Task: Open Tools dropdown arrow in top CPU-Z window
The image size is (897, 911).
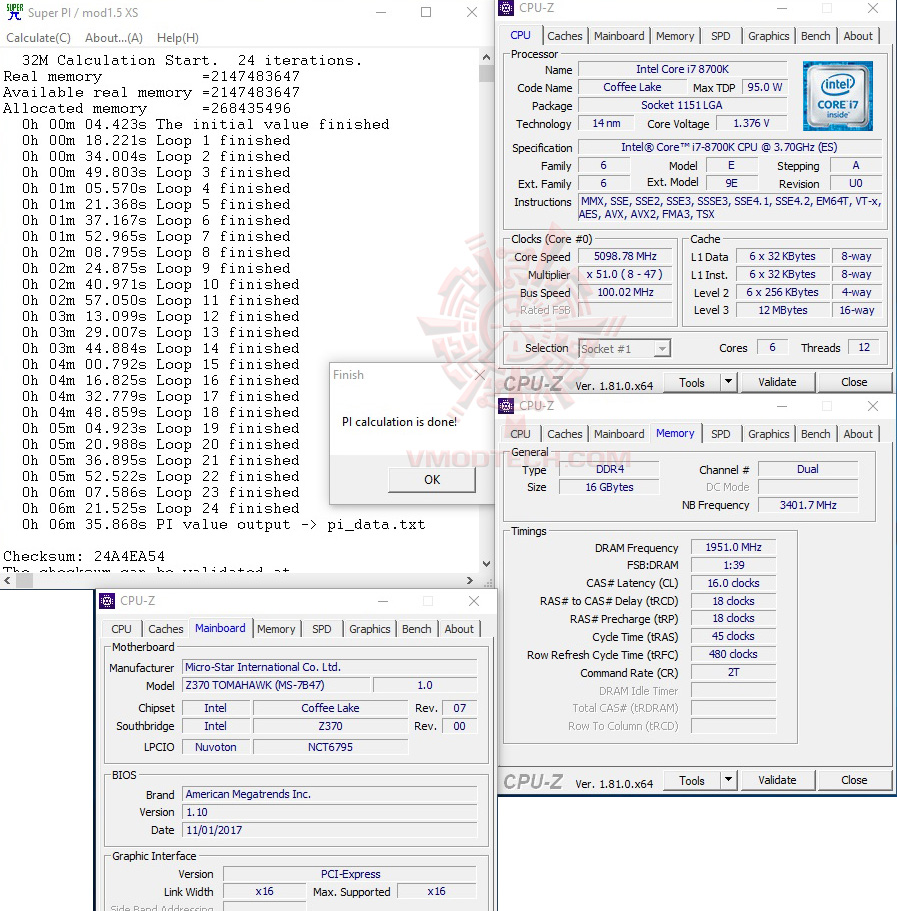Action: (728, 382)
